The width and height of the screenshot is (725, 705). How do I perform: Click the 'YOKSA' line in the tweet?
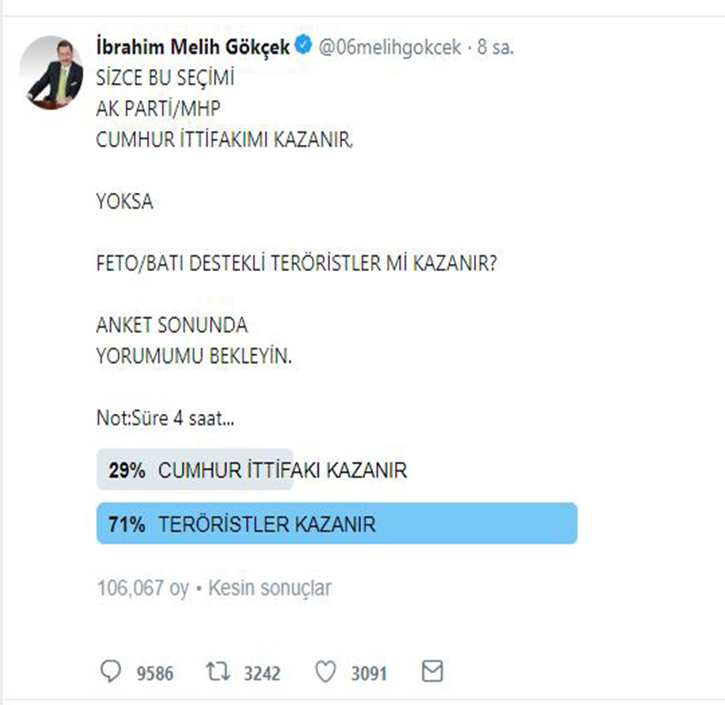[125, 202]
